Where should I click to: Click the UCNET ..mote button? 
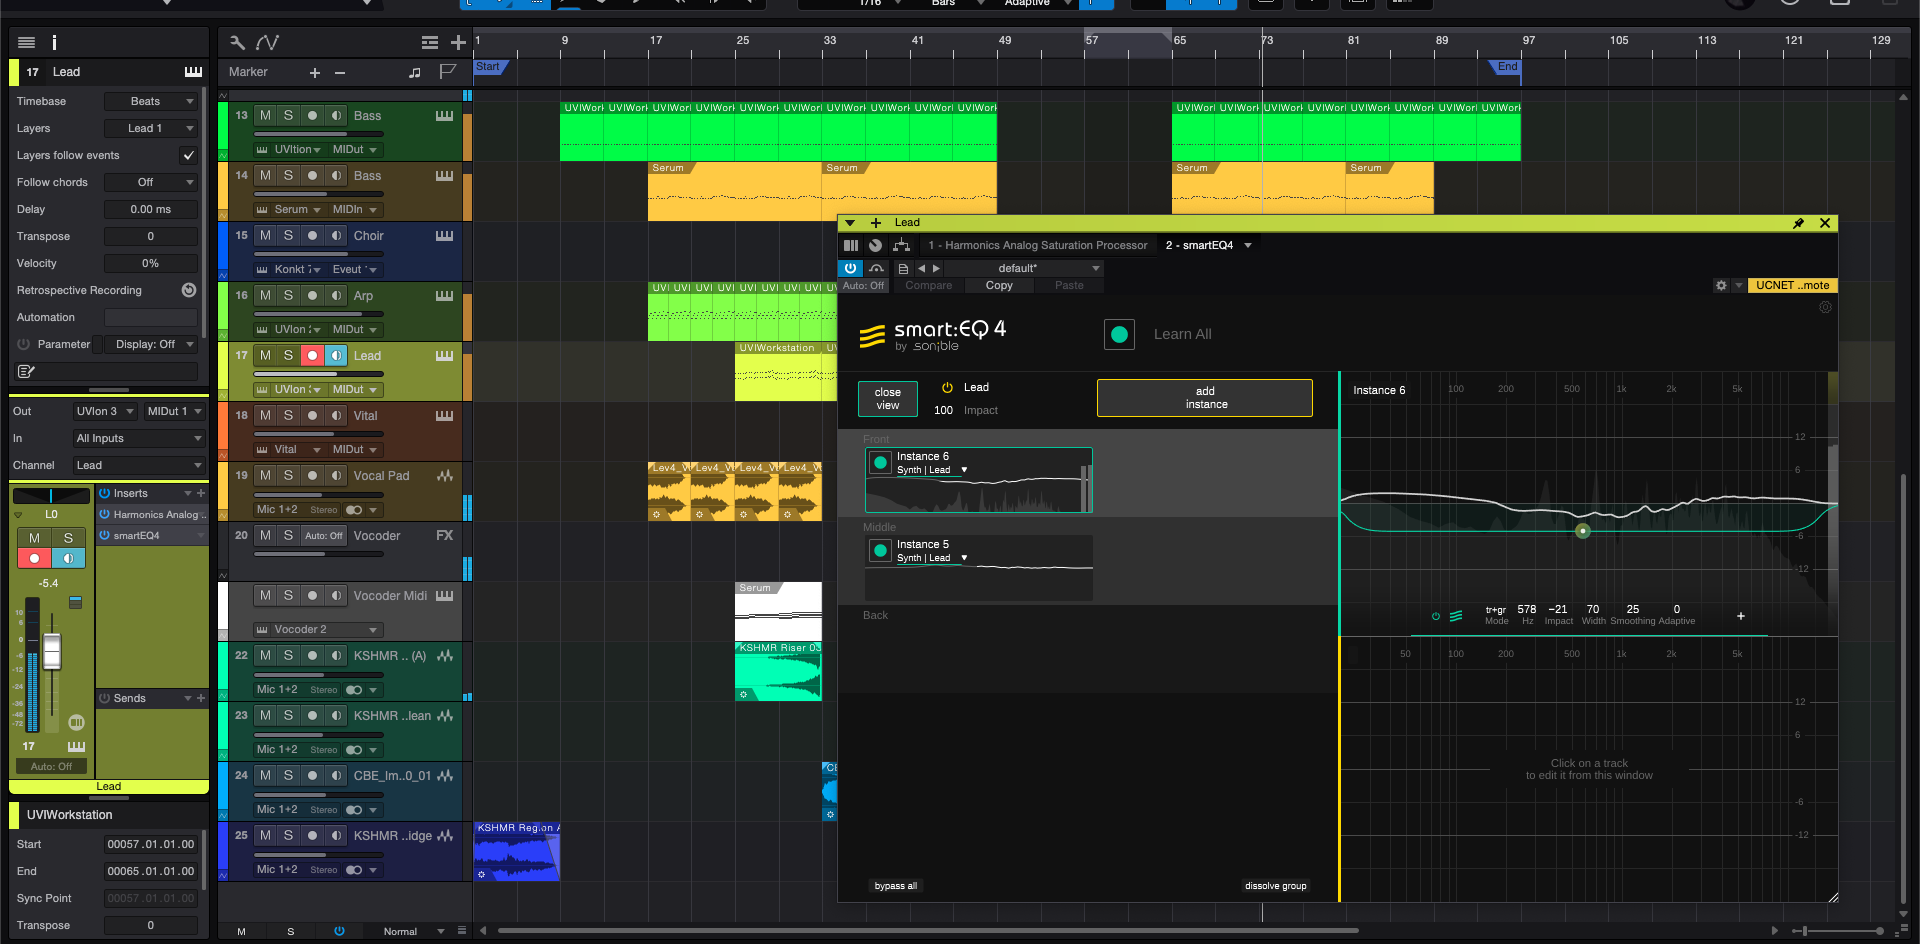point(1792,285)
